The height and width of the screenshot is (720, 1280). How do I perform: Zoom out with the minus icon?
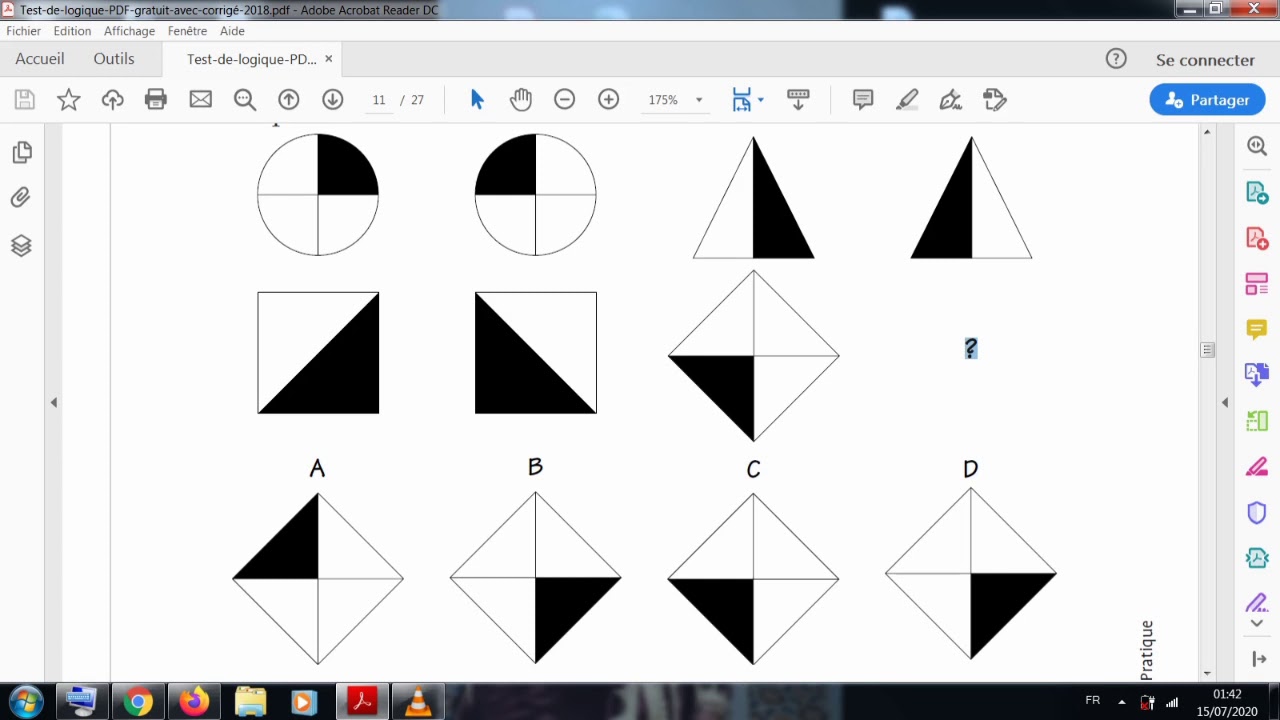[565, 100]
